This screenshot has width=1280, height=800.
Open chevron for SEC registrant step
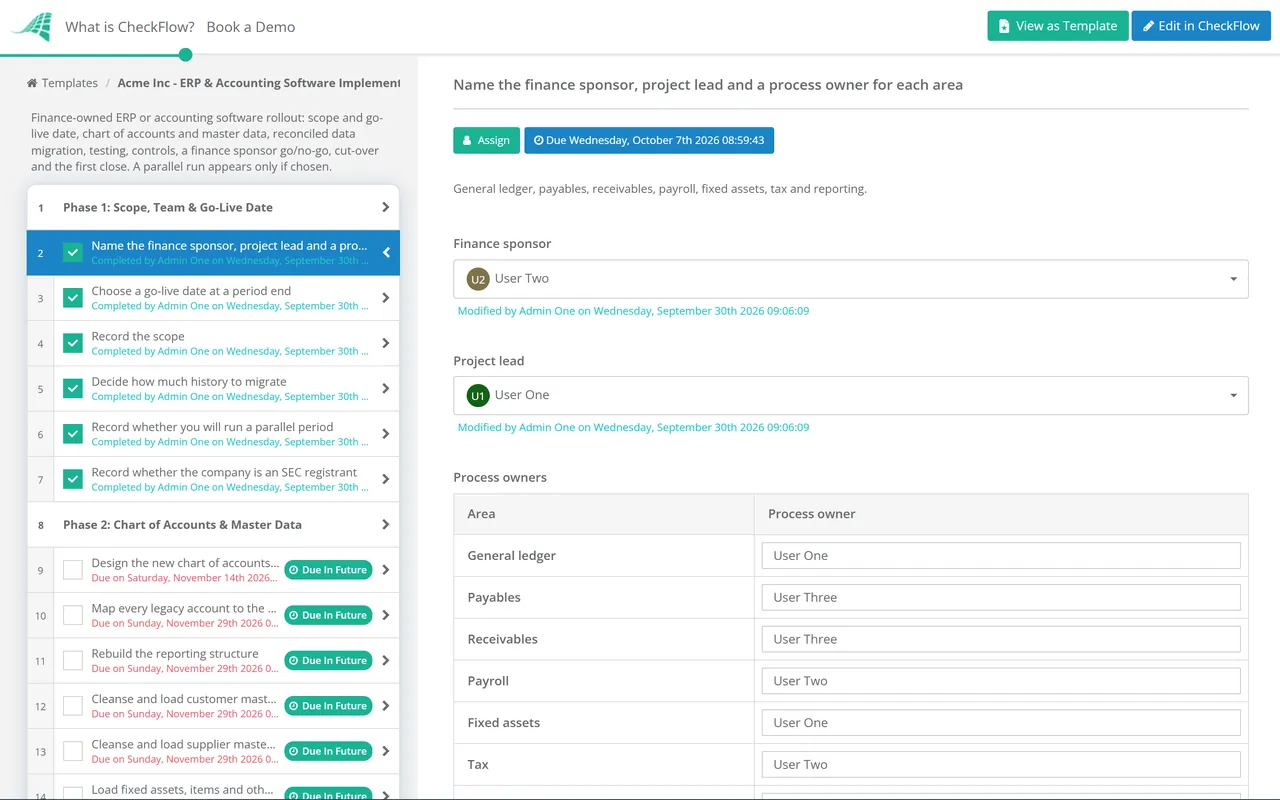386,479
